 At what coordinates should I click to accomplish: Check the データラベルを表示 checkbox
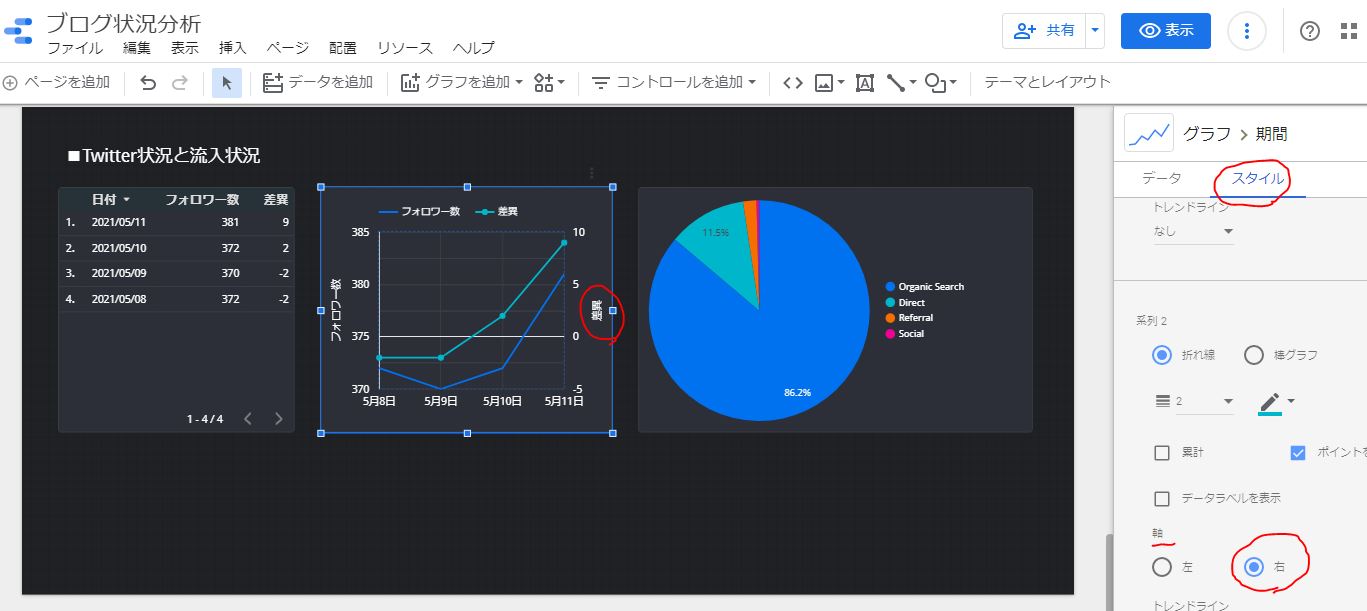click(1162, 498)
